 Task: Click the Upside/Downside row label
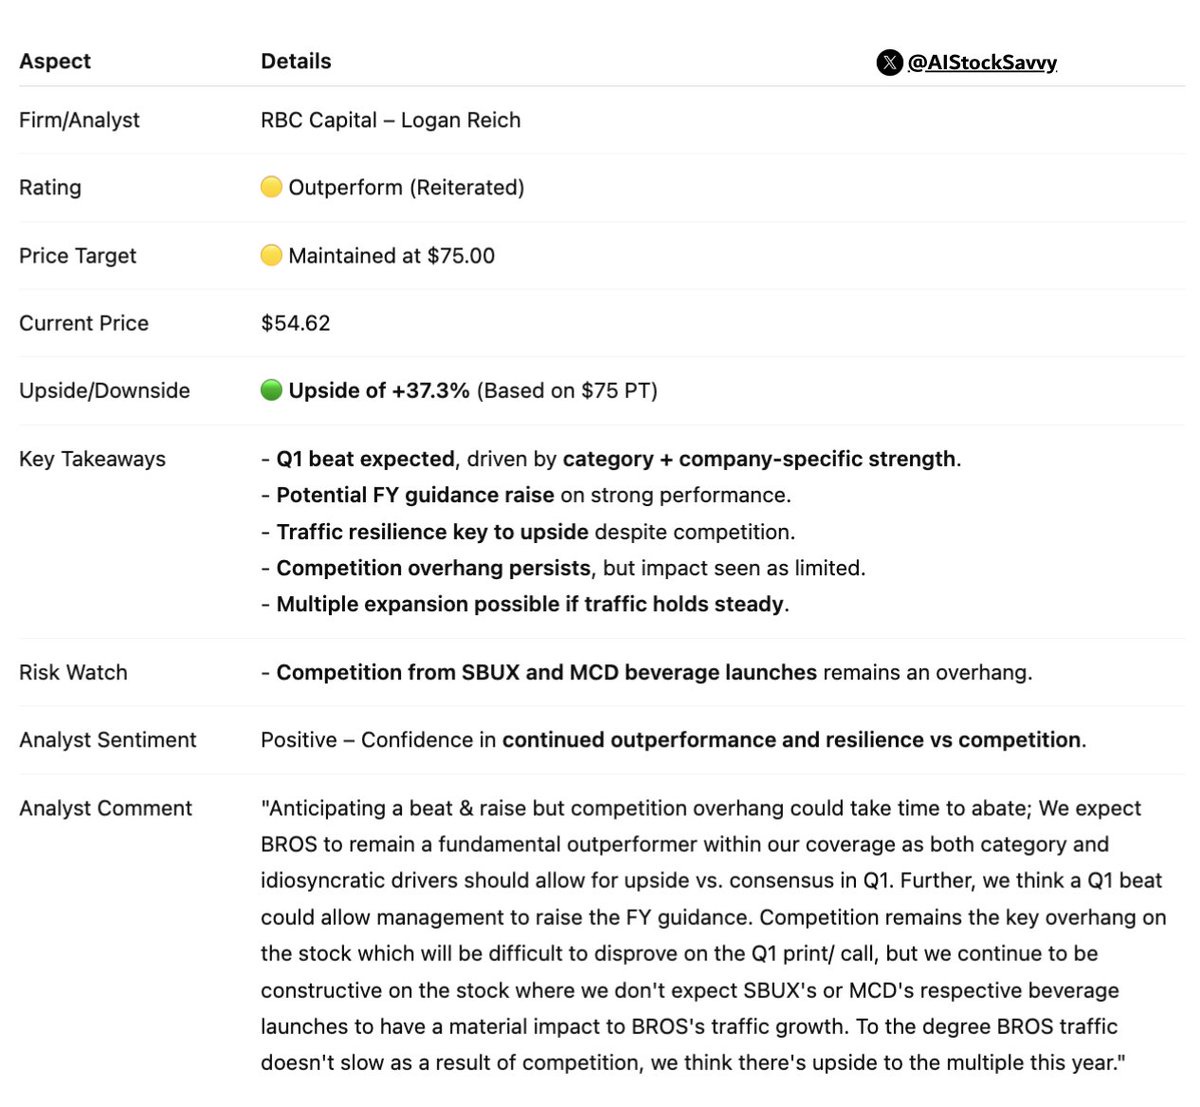tap(104, 391)
